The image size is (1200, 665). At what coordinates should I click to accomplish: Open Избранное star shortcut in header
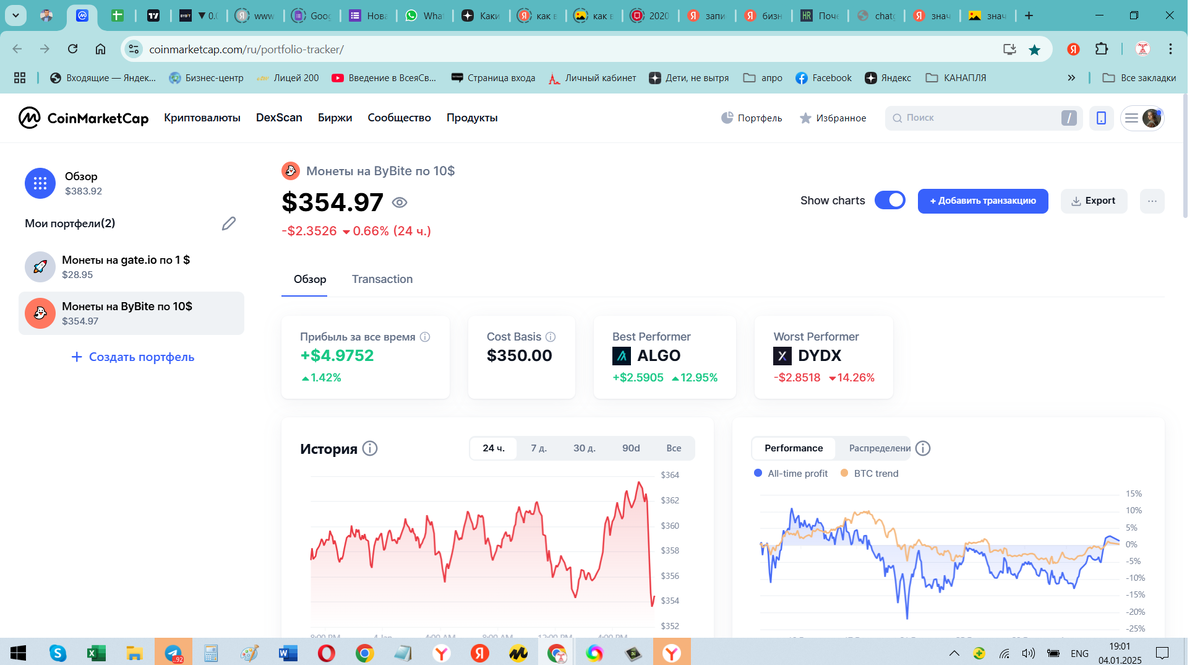coord(833,118)
